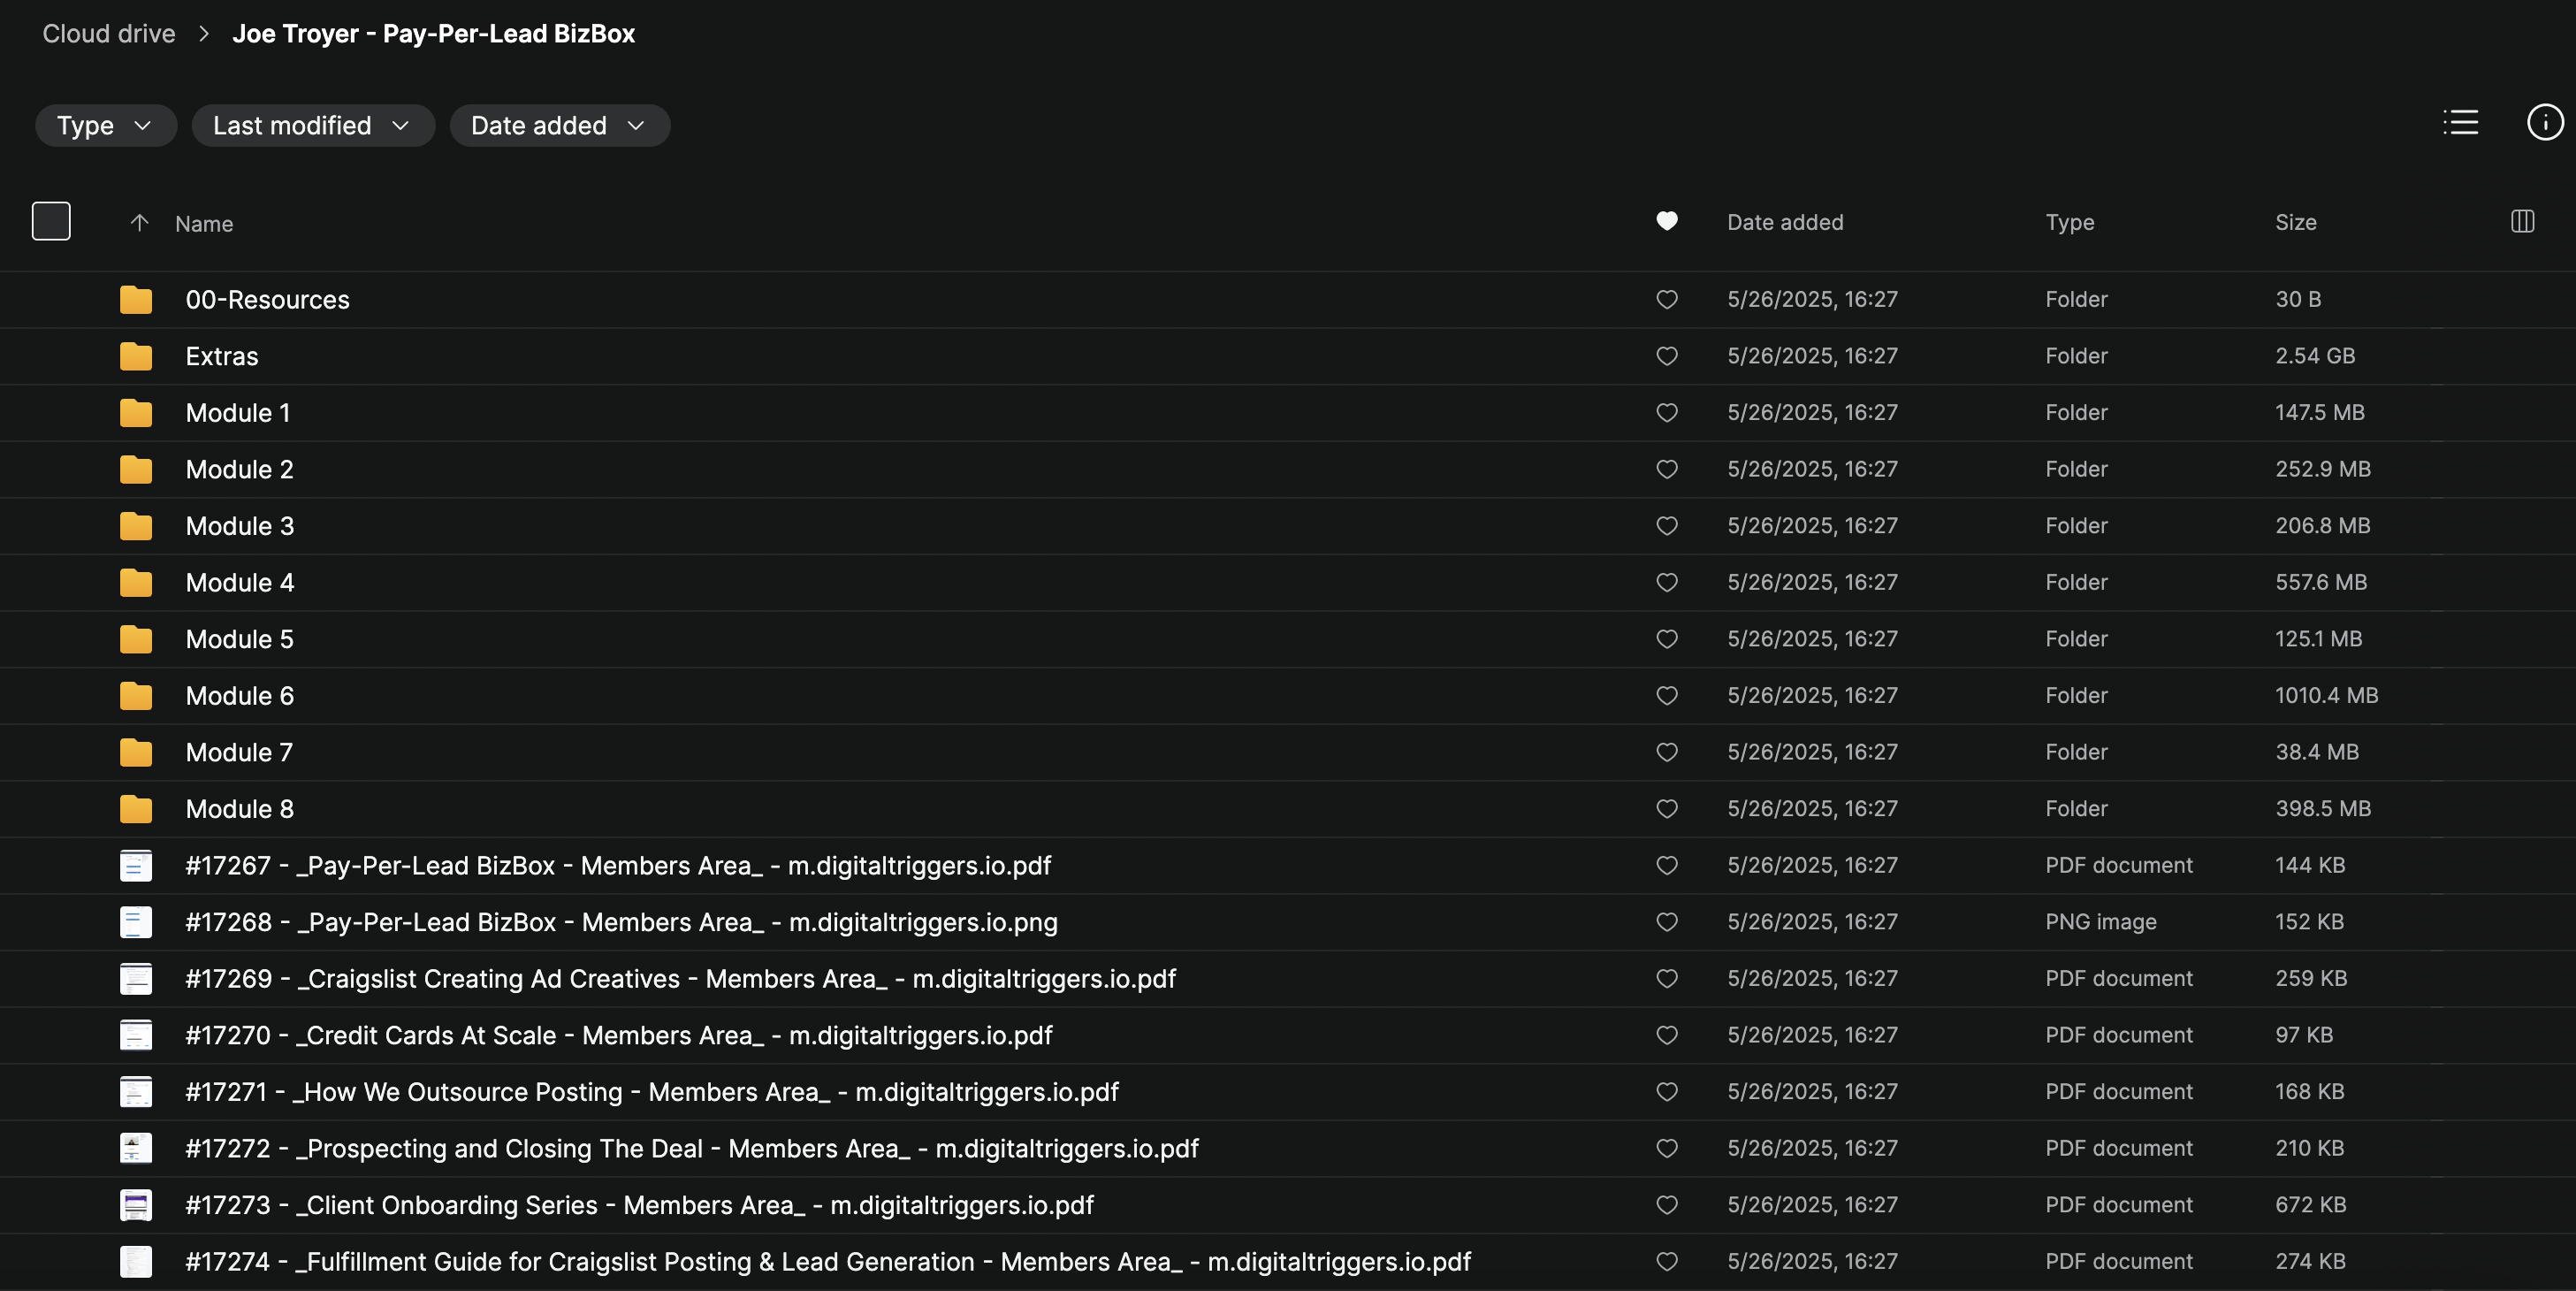Image resolution: width=2576 pixels, height=1291 pixels.
Task: Sort by the Date added column header
Action: click(x=1784, y=222)
